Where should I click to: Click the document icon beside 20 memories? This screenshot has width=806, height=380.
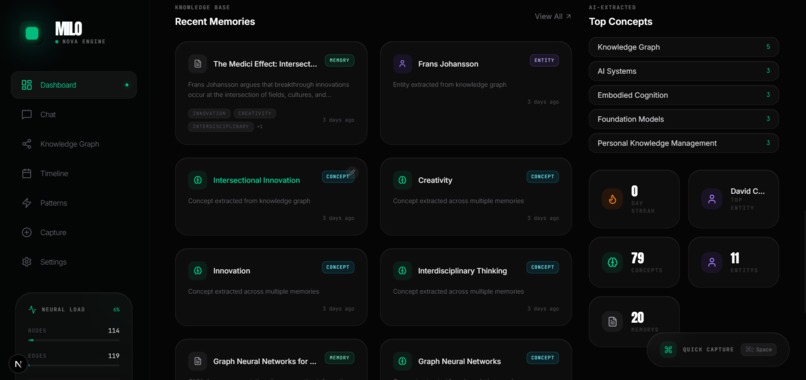pos(612,321)
